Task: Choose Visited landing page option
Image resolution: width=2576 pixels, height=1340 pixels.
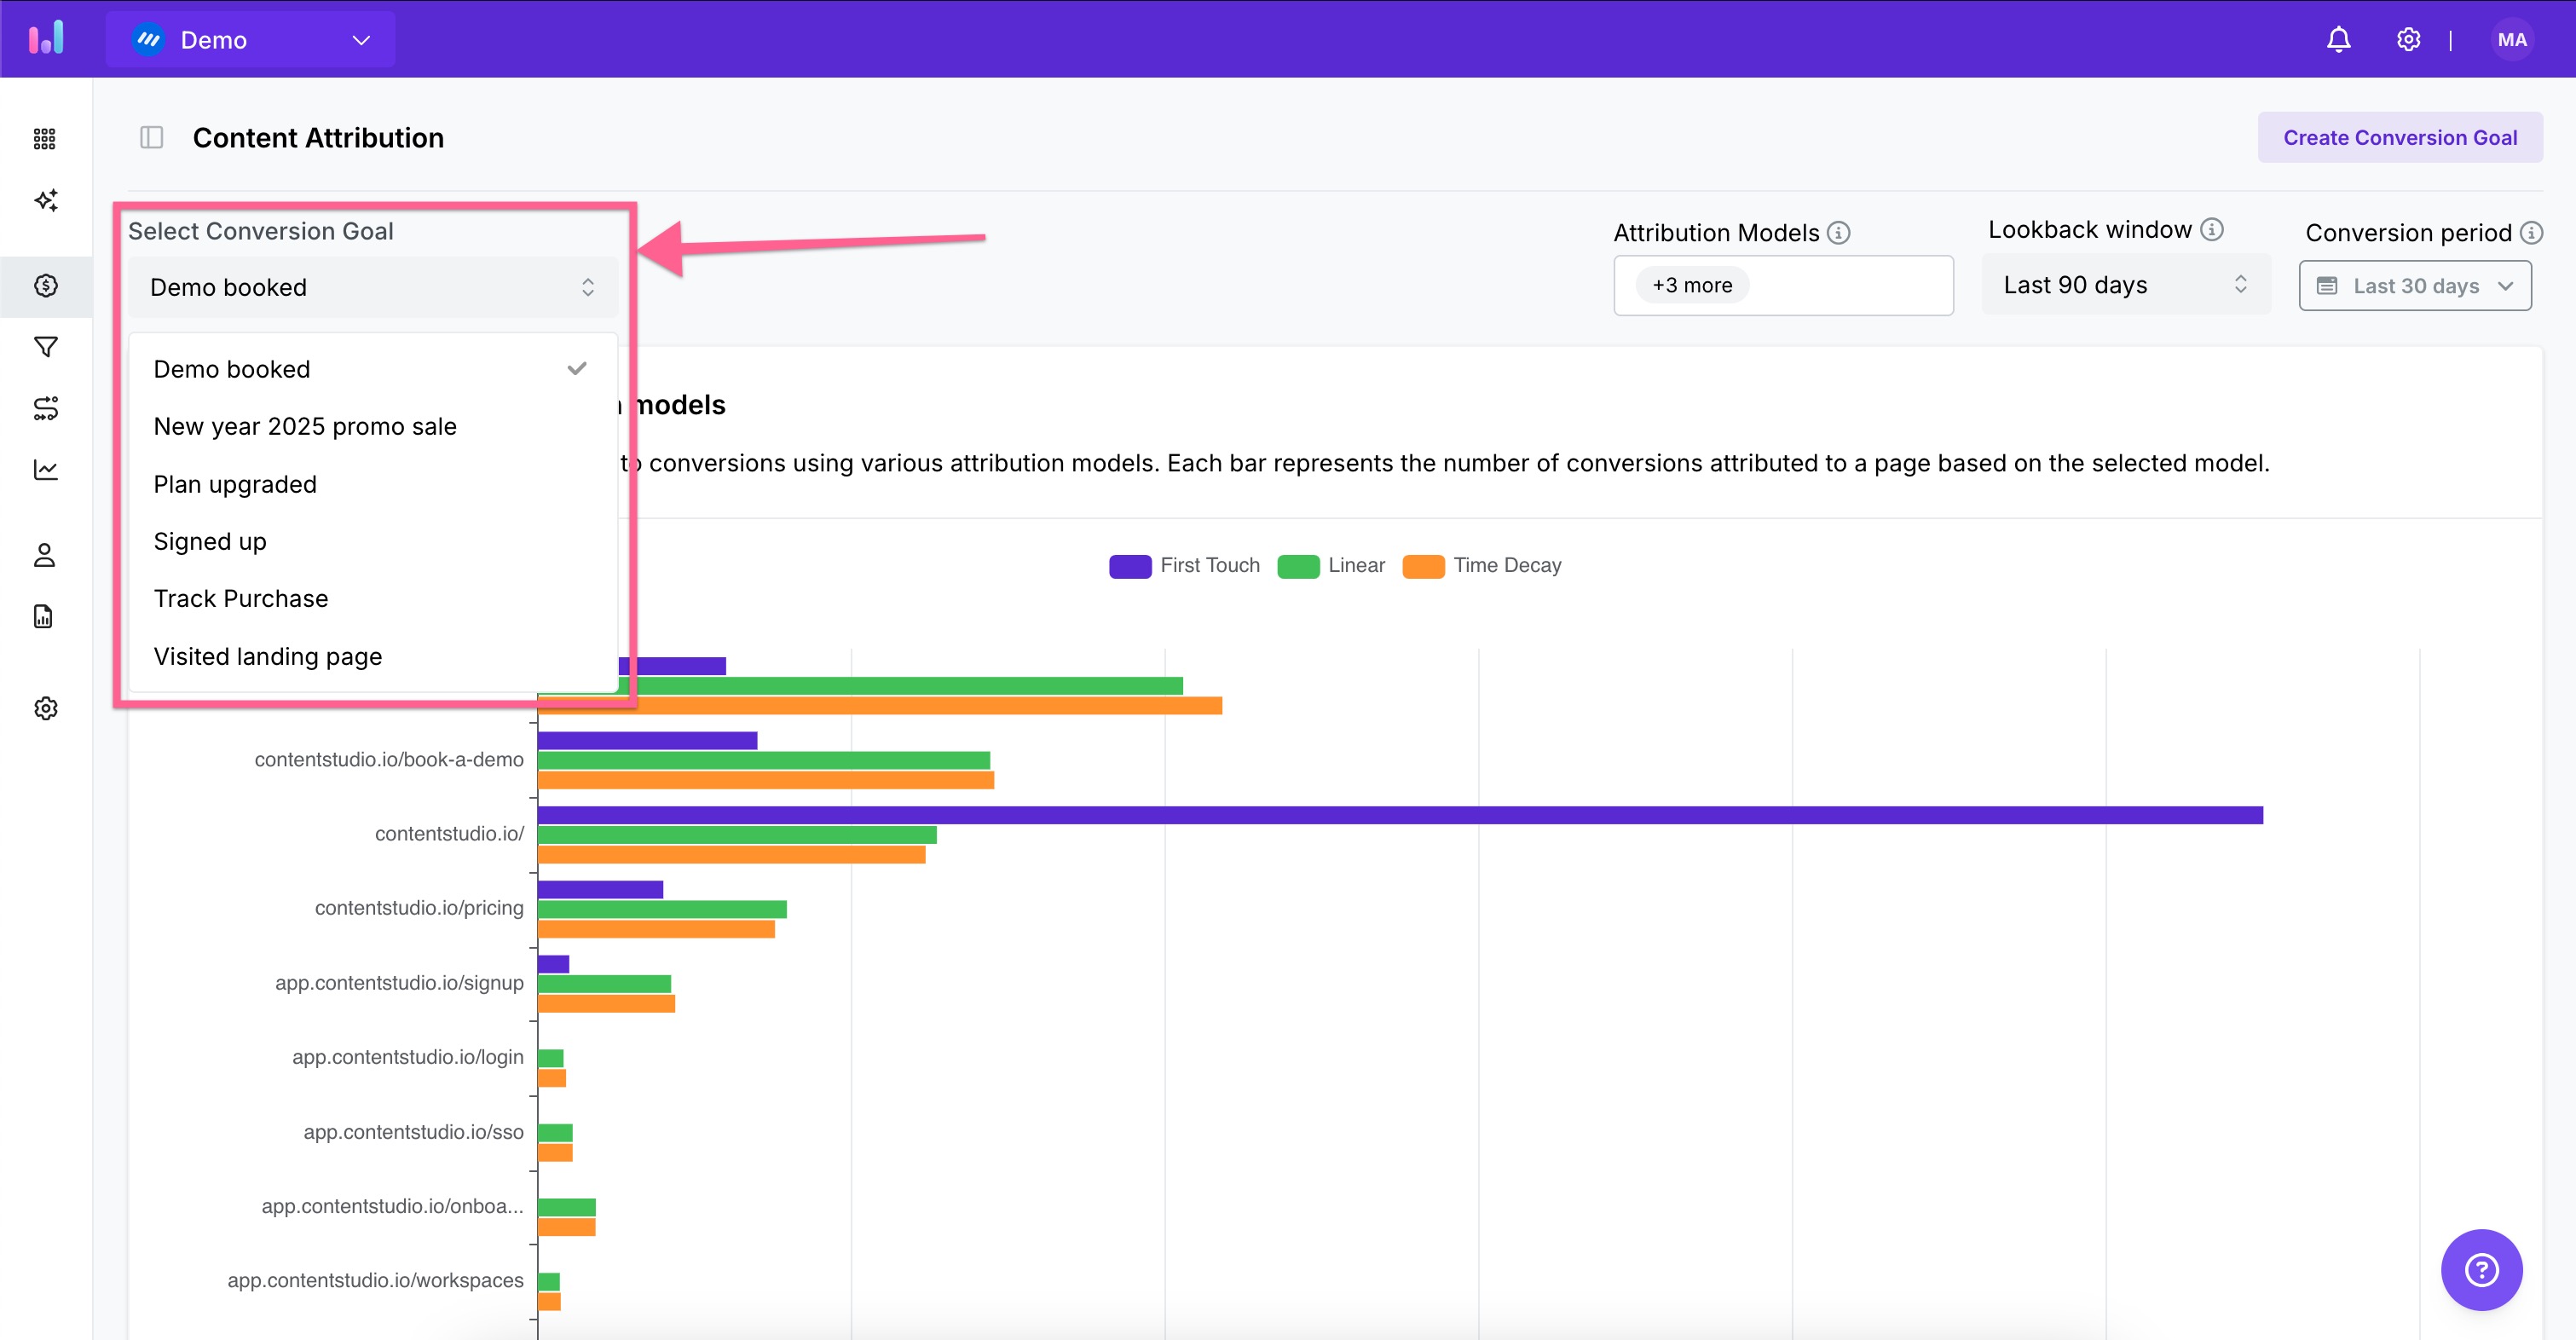Action: pos(268,657)
